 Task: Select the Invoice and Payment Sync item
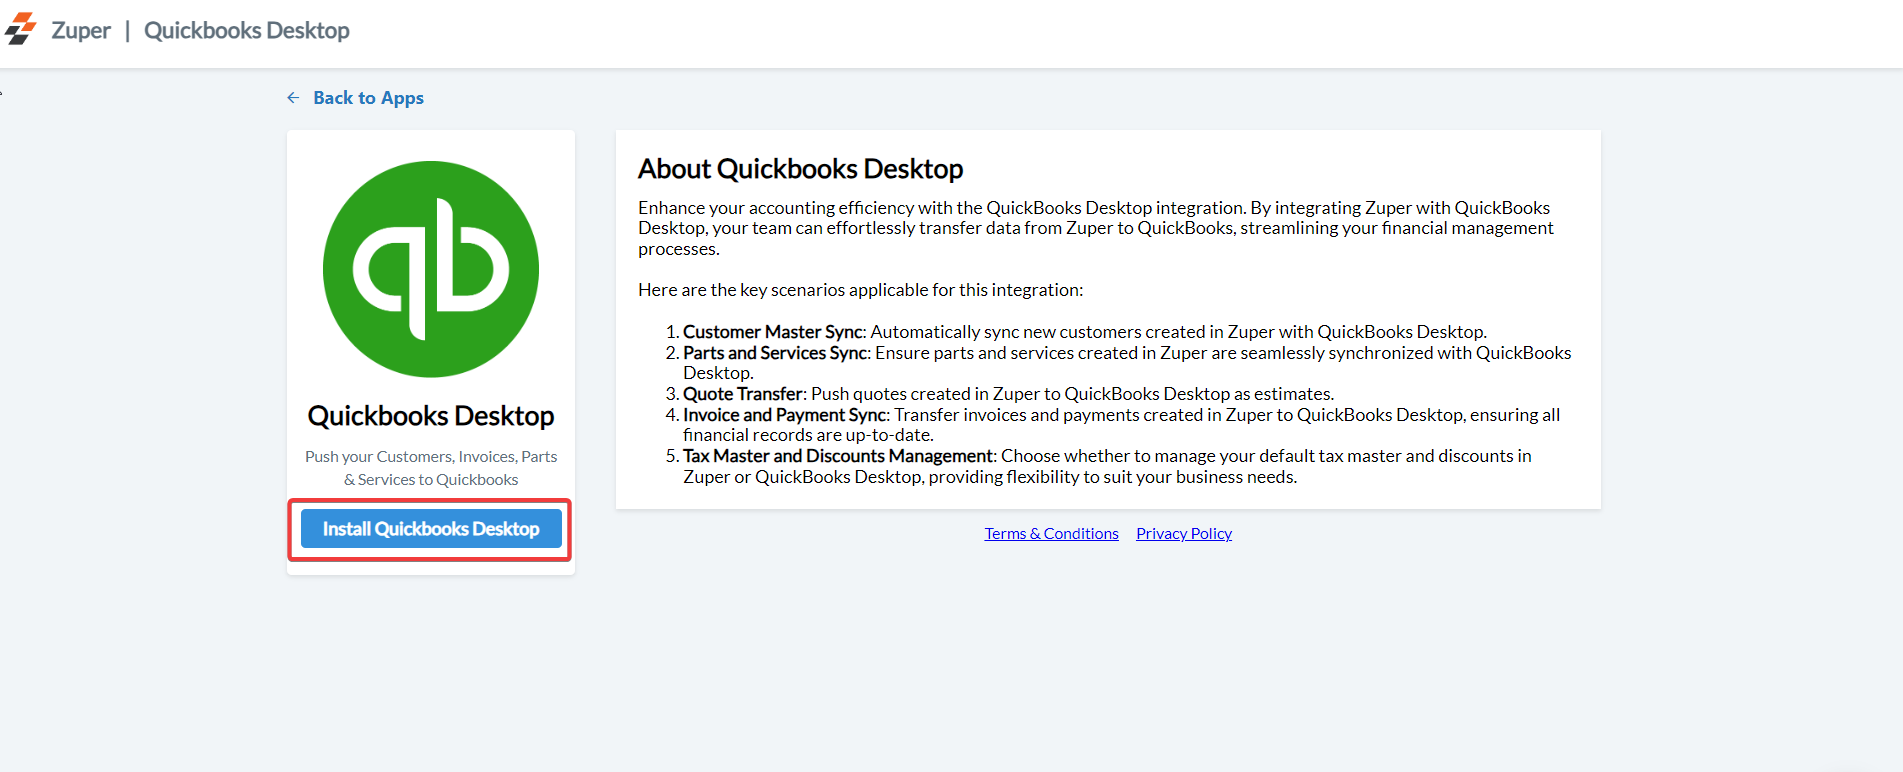pyautogui.click(x=1121, y=425)
